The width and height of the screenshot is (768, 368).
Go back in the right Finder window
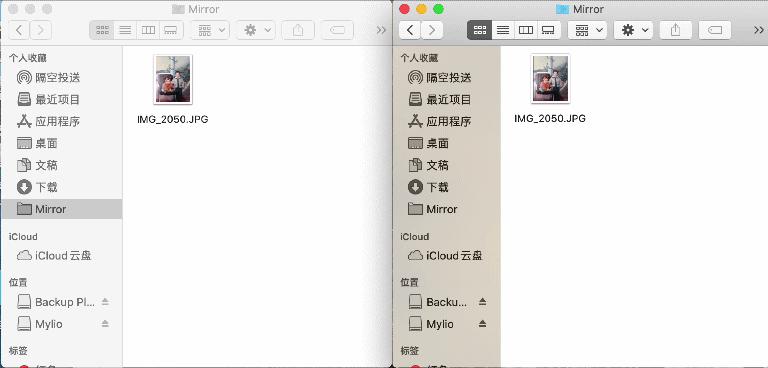pyautogui.click(x=410, y=30)
